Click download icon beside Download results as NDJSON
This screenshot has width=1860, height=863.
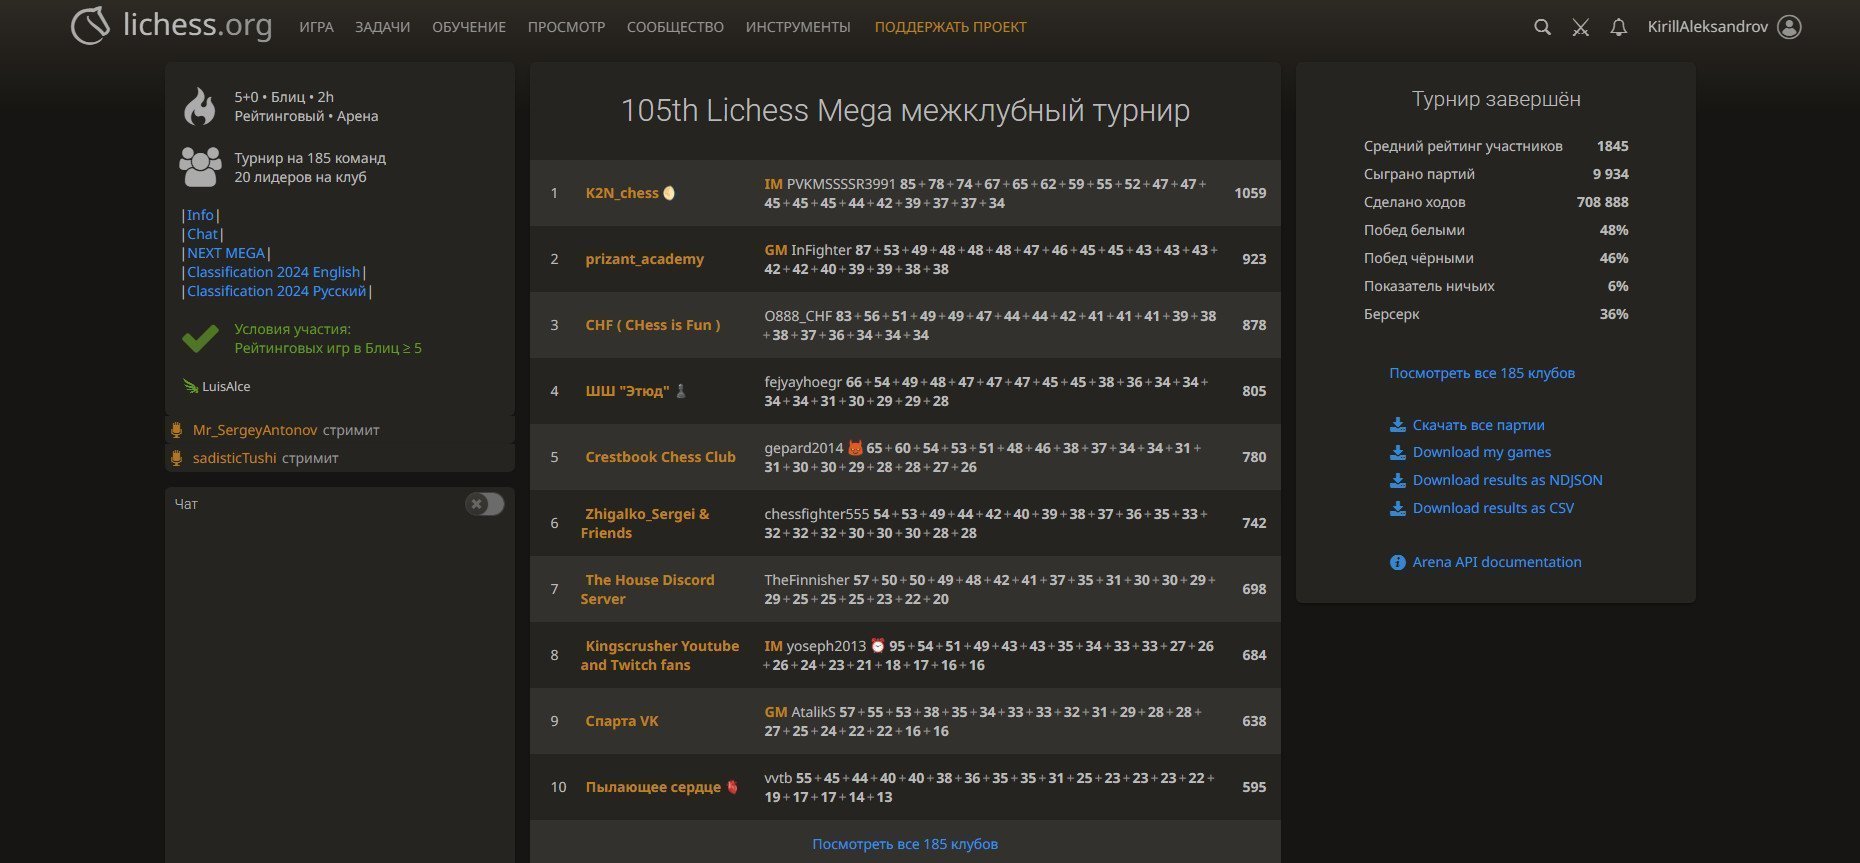pyautogui.click(x=1398, y=480)
